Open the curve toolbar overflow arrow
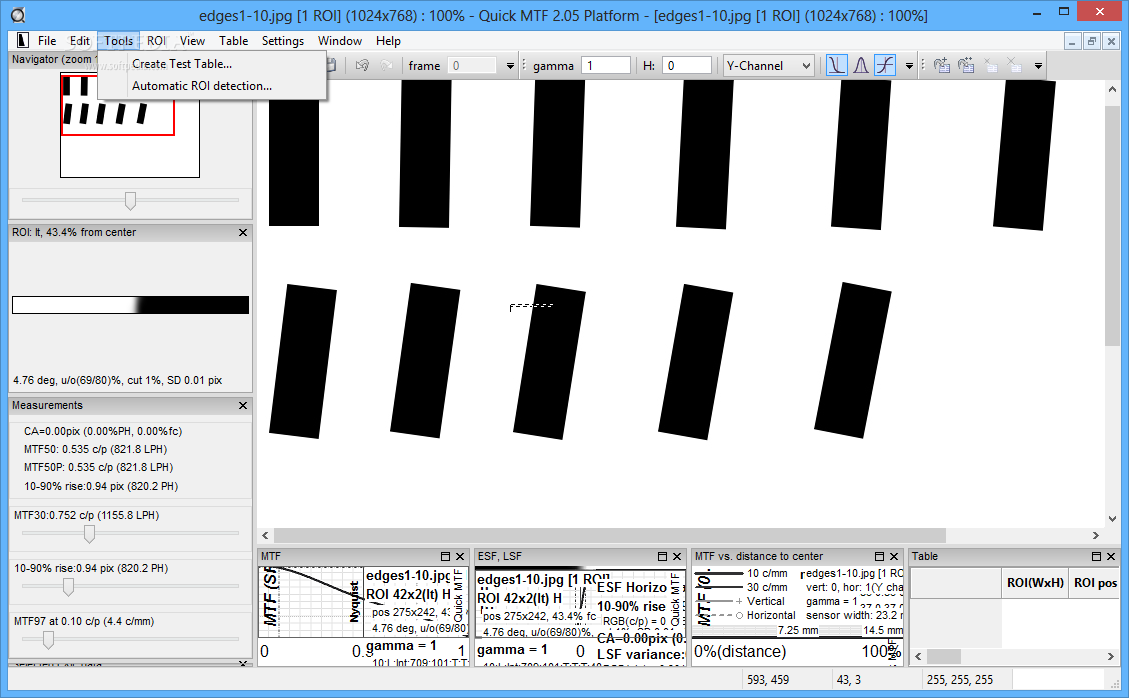1129x698 pixels. (909, 66)
